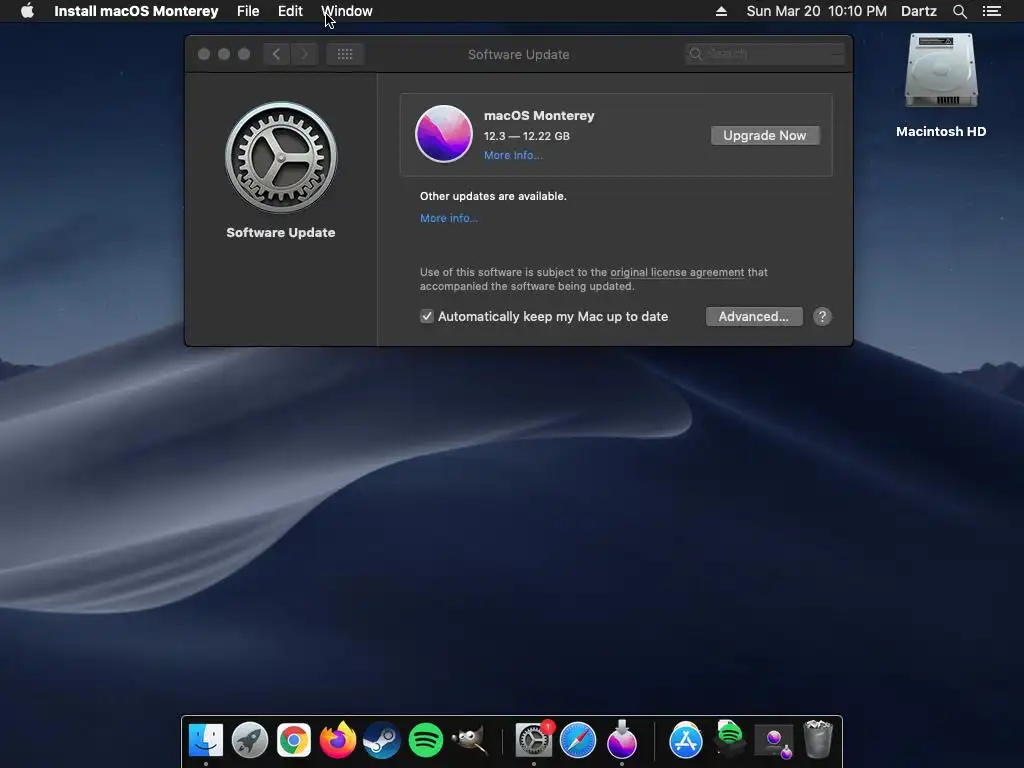The height and width of the screenshot is (768, 1024).
Task: Click the 'macOS Monterey' update title
Action: 539,116
